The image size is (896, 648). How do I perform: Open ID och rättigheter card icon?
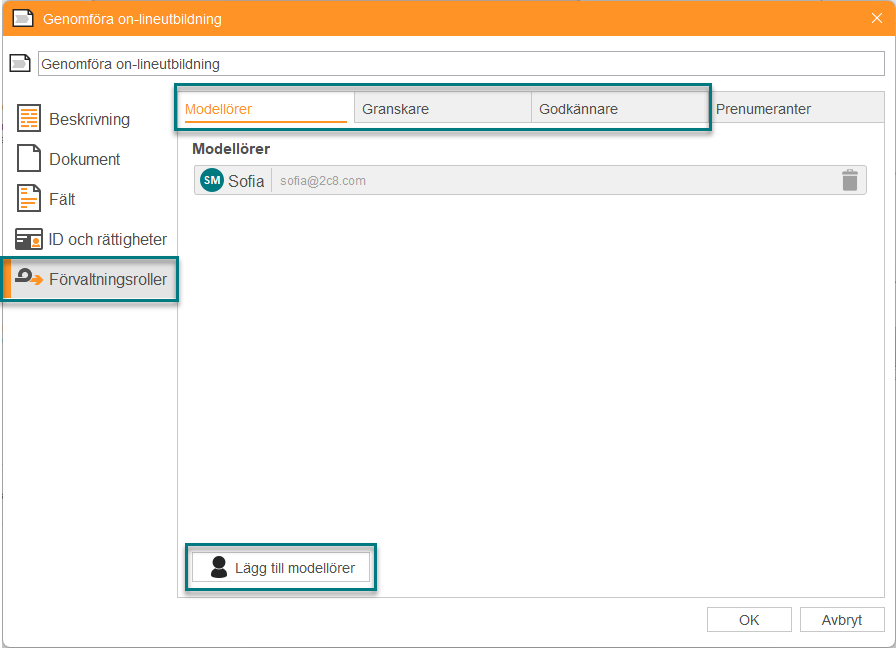click(x=29, y=240)
